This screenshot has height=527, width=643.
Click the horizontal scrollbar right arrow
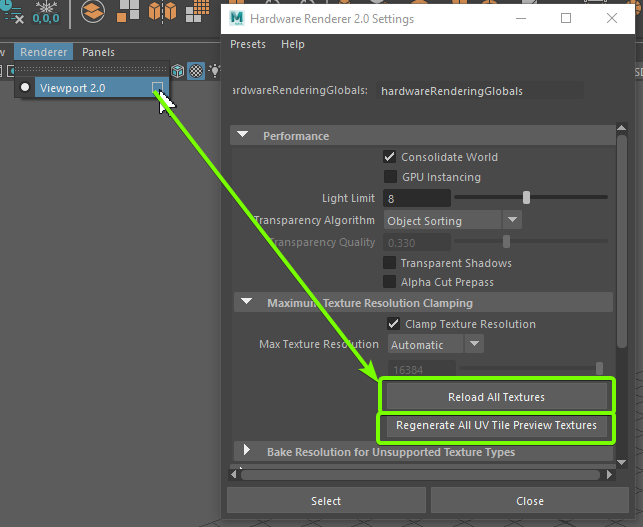coord(609,475)
